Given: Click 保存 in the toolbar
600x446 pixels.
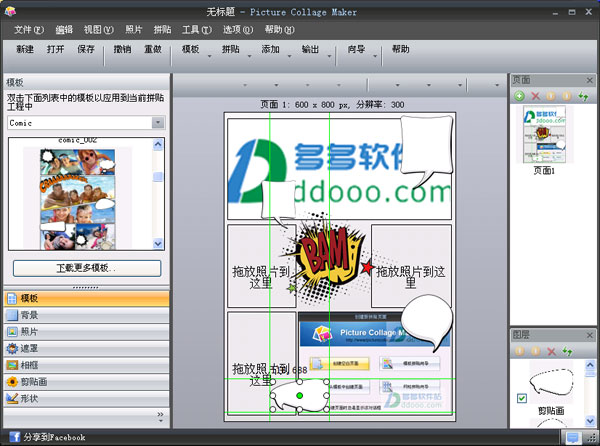Looking at the screenshot, I should (x=86, y=49).
